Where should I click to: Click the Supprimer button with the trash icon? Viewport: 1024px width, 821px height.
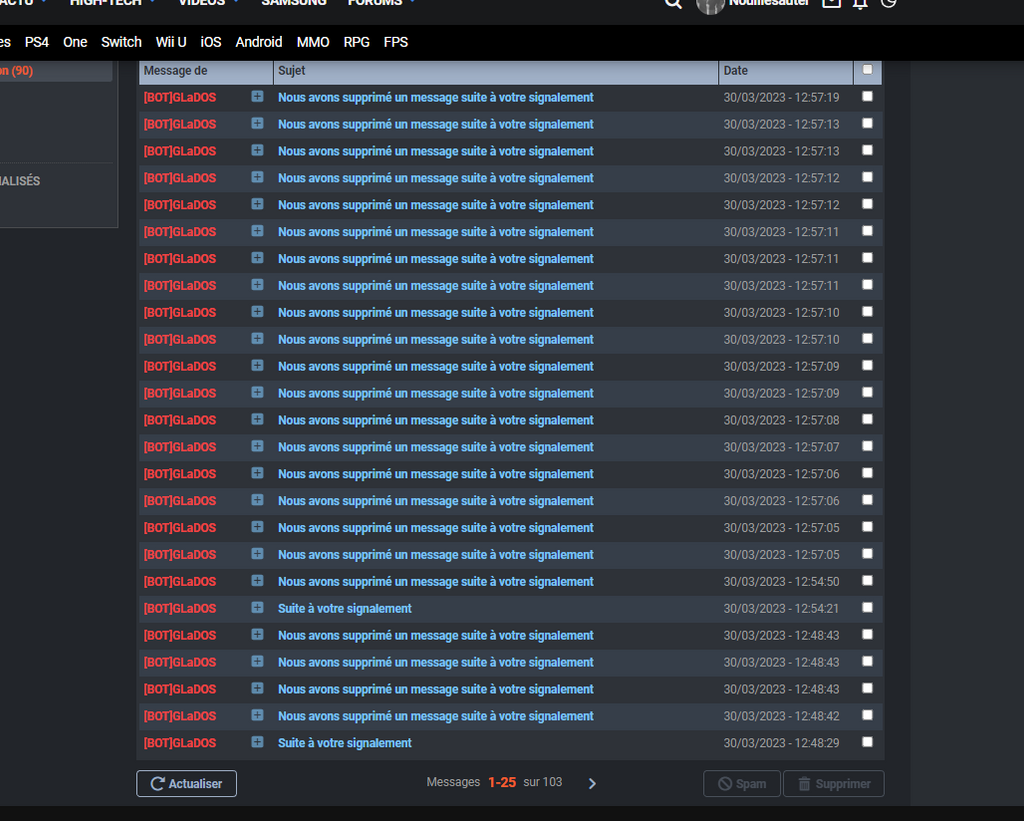click(x=833, y=784)
